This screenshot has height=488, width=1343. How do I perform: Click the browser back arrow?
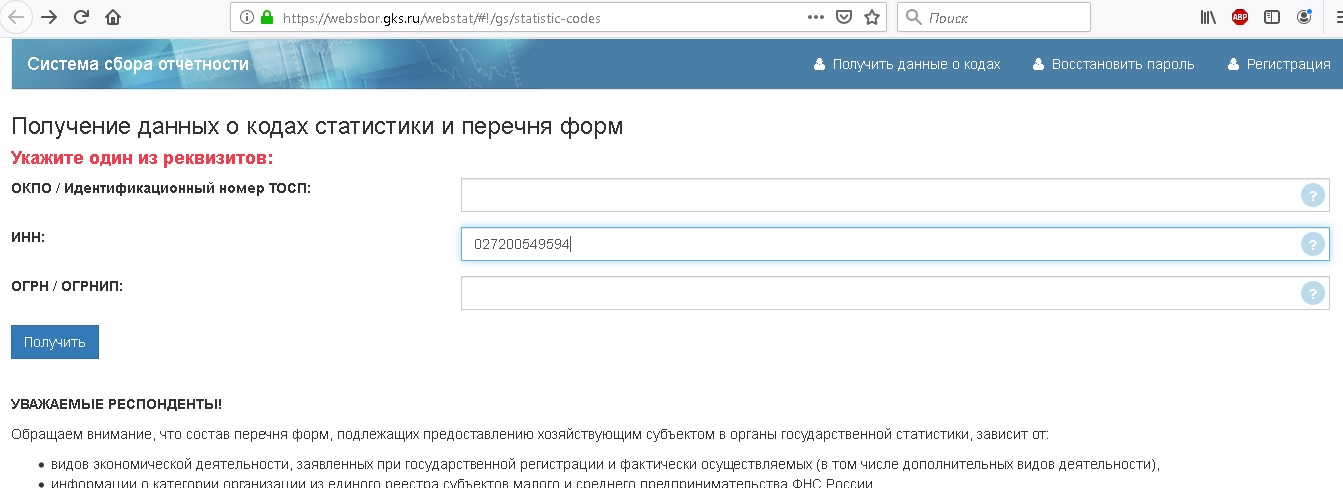pos(16,17)
